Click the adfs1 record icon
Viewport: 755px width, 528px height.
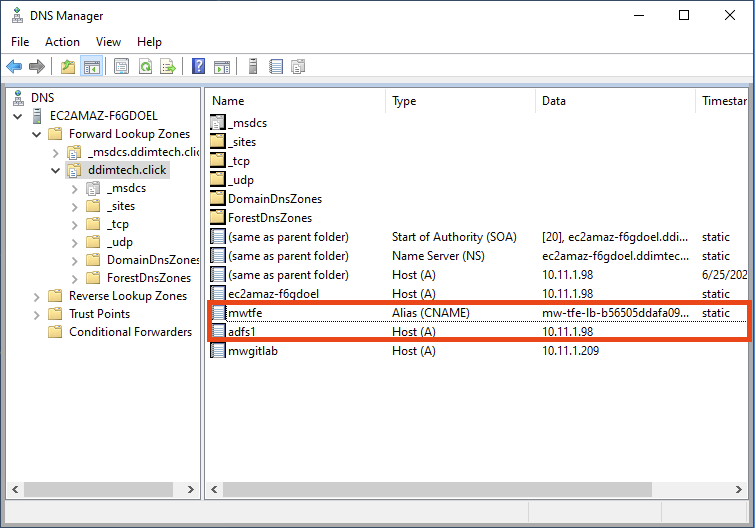click(x=219, y=332)
